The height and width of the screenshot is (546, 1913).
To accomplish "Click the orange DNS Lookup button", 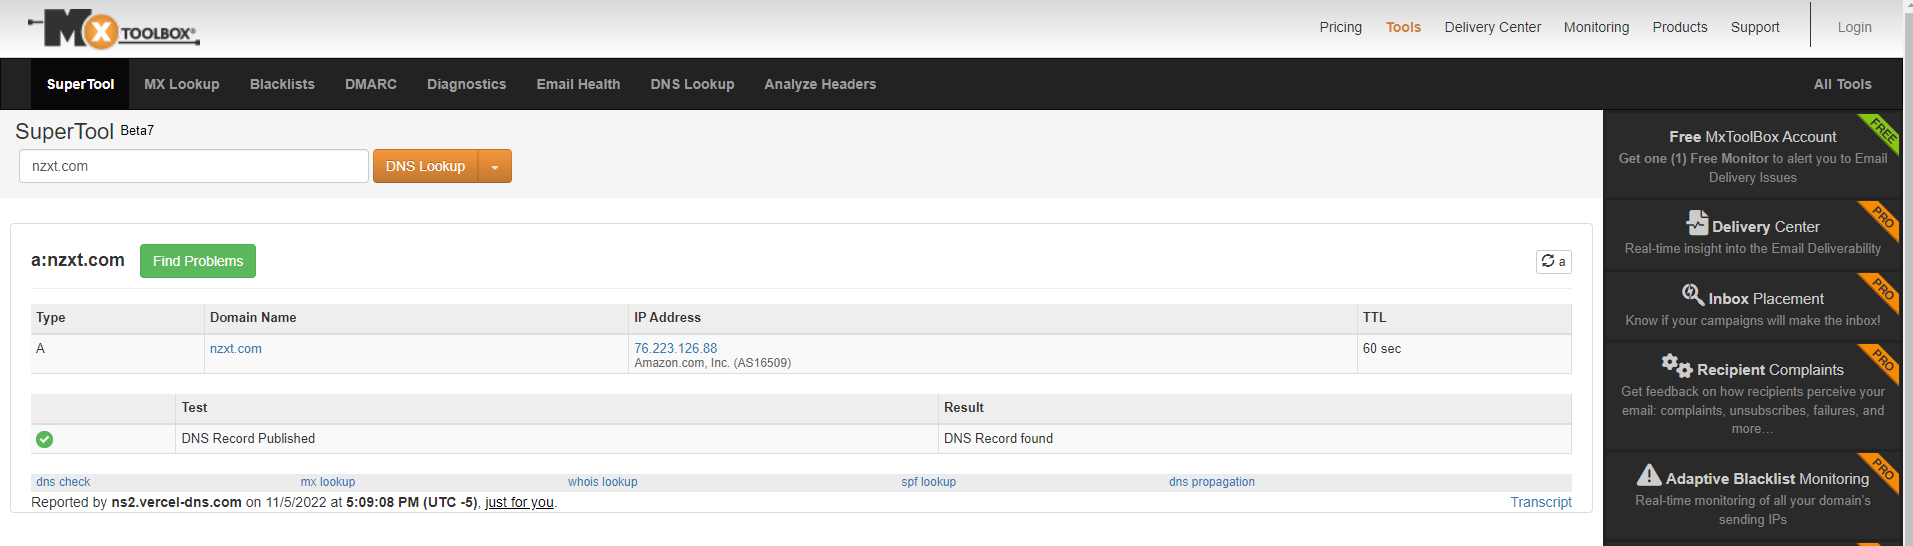I will (426, 167).
